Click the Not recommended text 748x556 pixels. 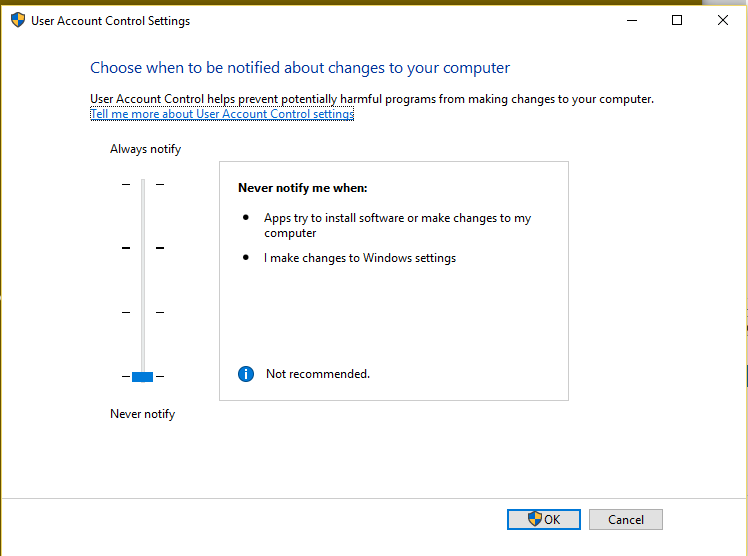pos(318,374)
